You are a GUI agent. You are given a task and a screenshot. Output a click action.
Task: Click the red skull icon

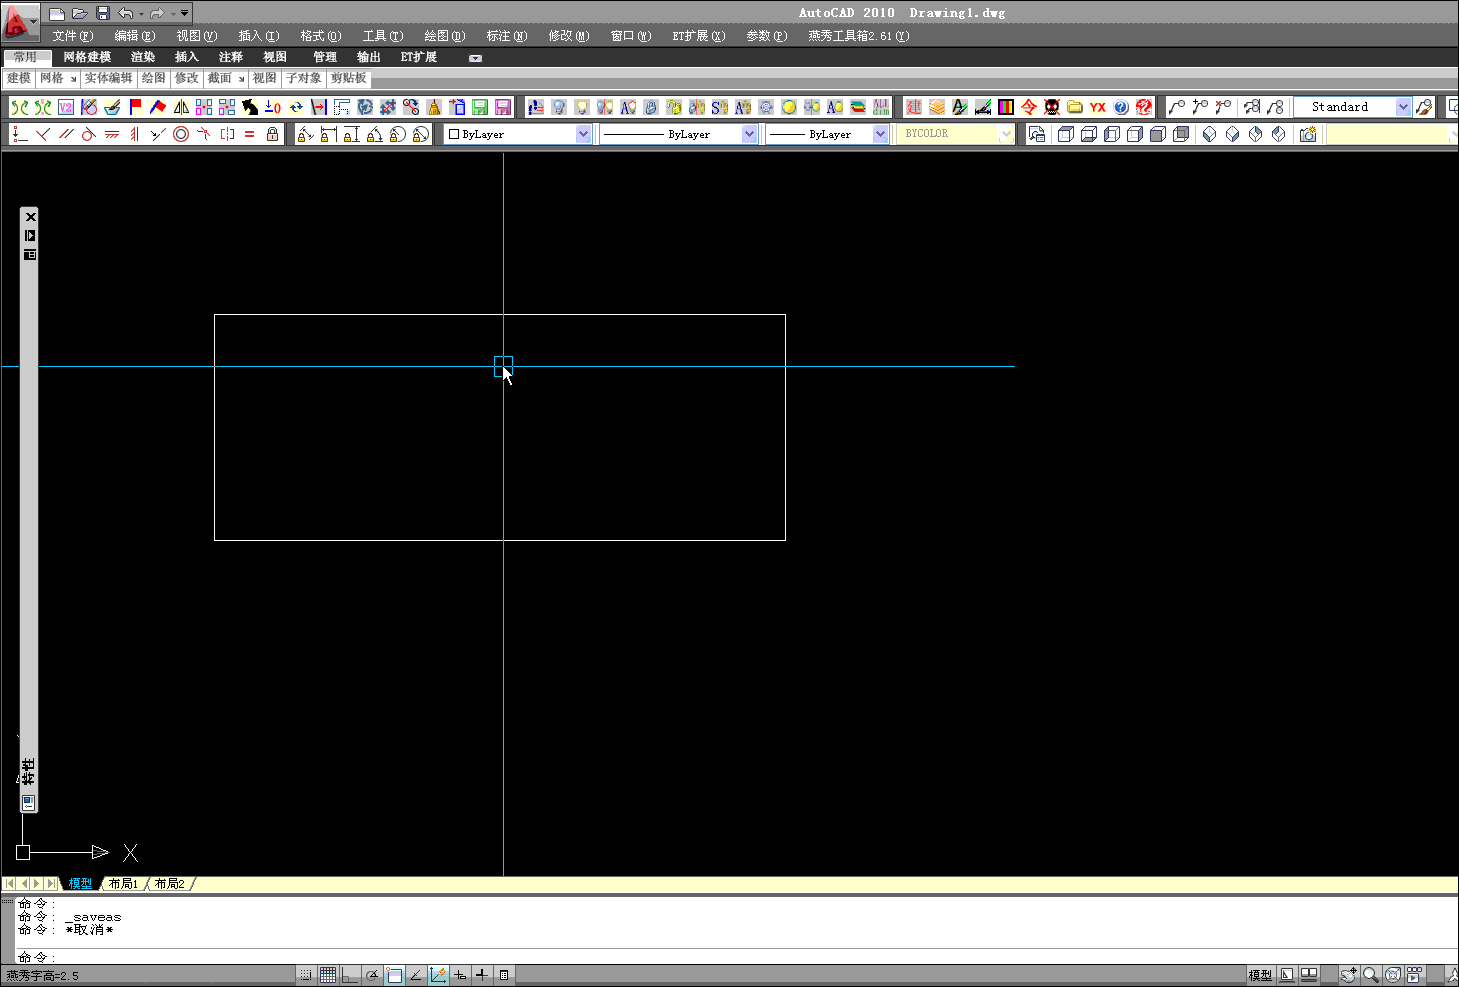coord(1052,107)
